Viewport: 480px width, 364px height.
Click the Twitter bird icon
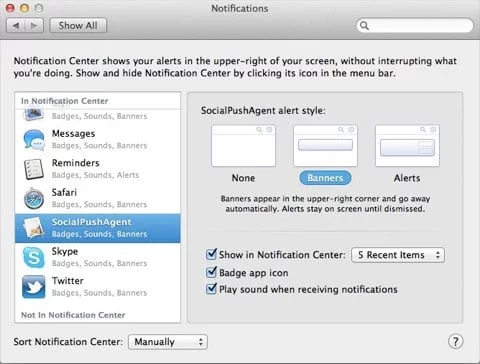(x=34, y=287)
